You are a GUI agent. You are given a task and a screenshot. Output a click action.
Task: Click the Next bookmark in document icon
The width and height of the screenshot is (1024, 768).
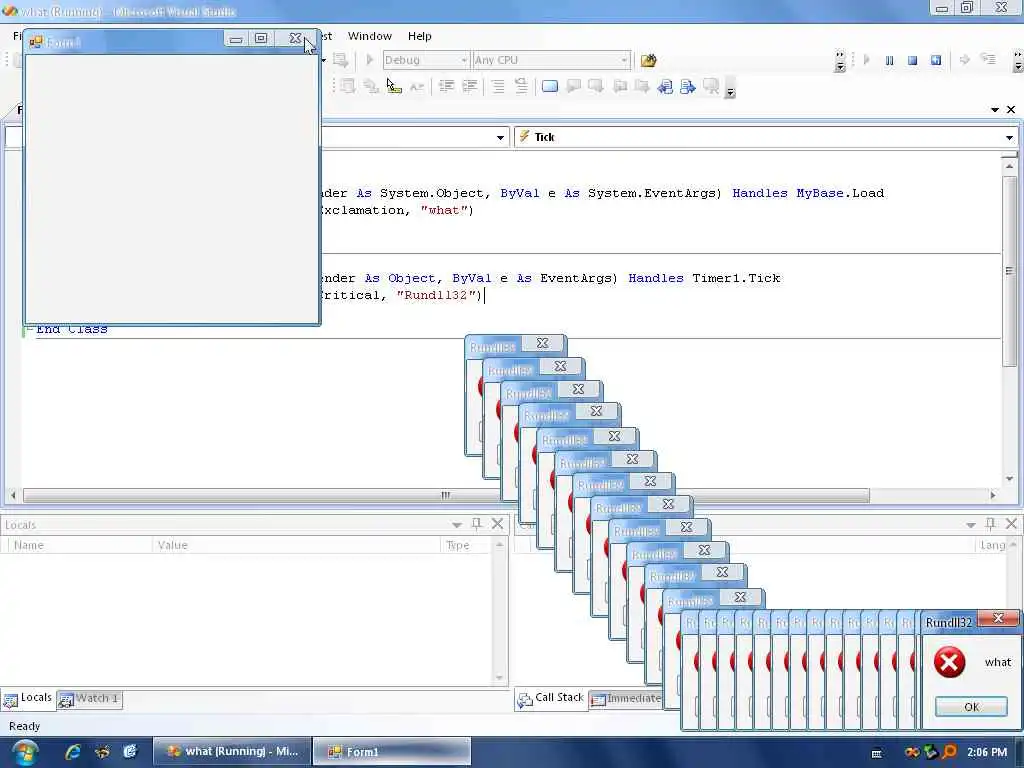(x=687, y=87)
